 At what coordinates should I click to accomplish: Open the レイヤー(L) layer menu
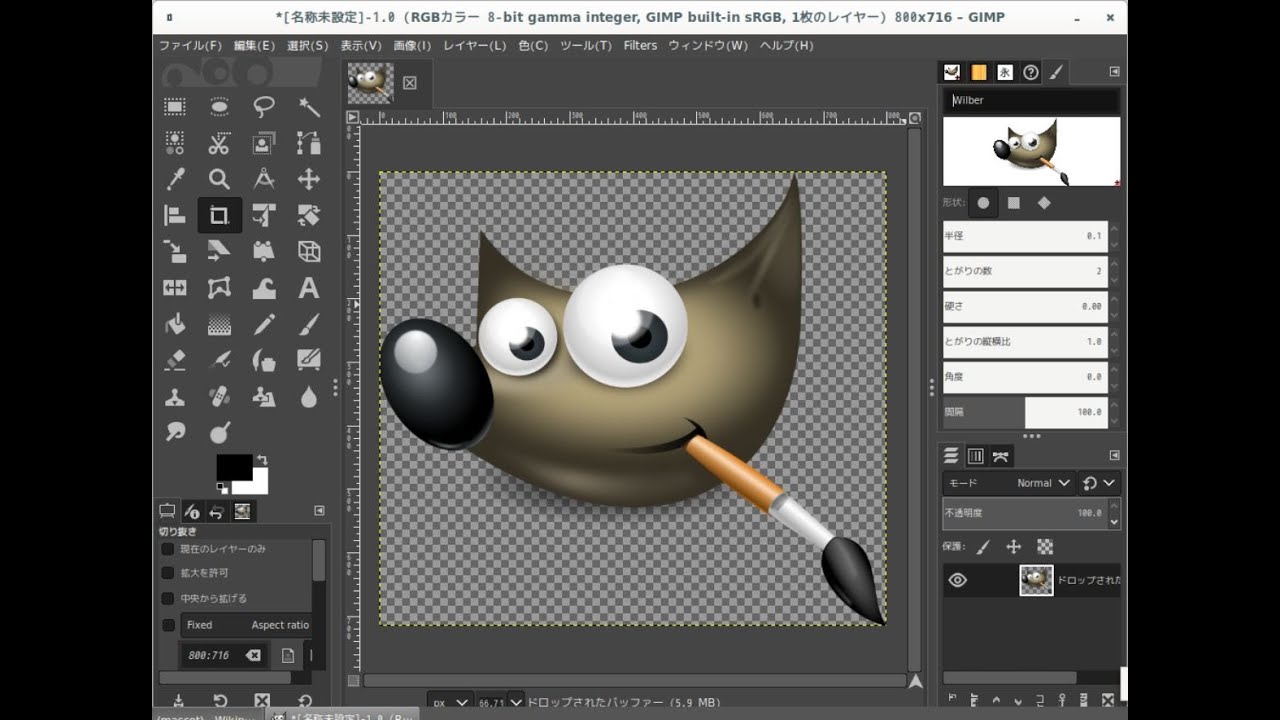tap(474, 45)
